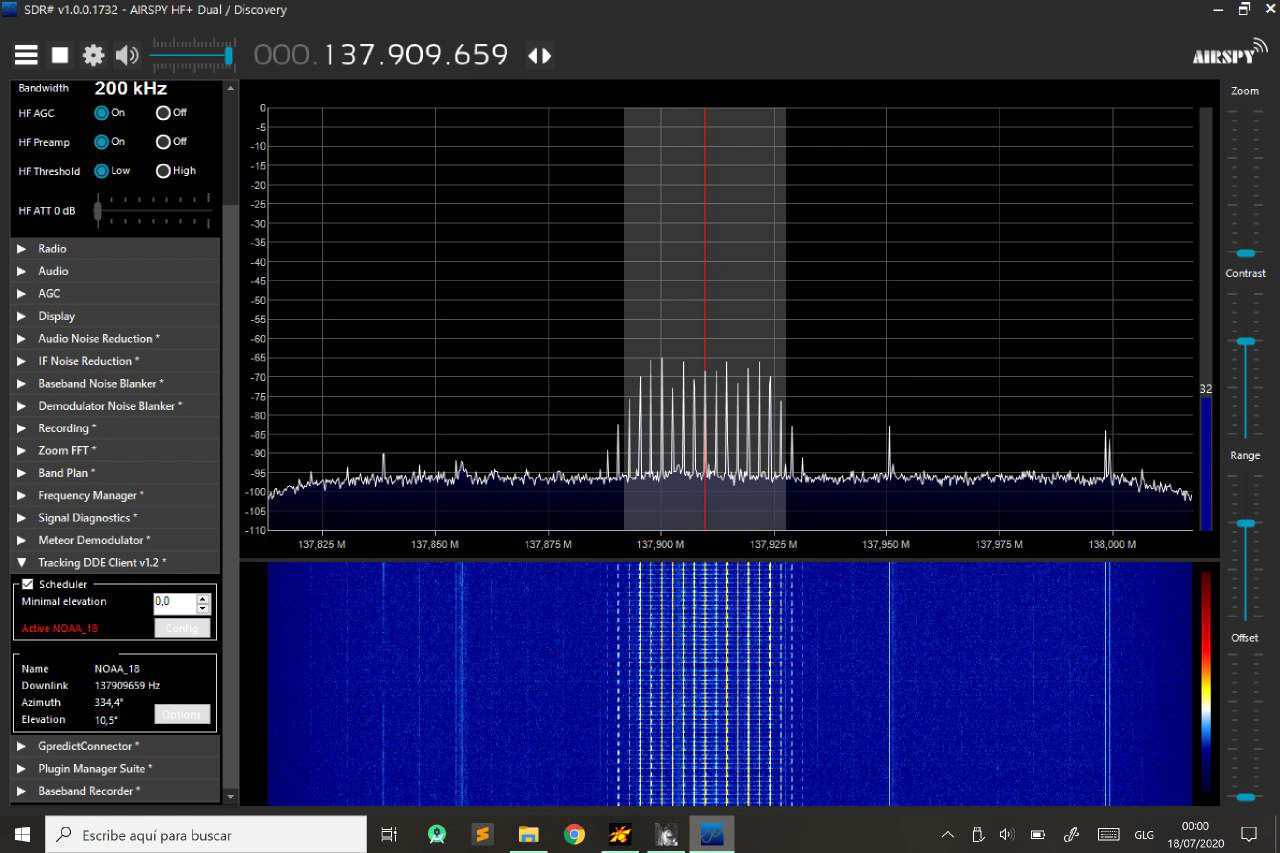The width and height of the screenshot is (1280, 853).
Task: Open the notifications action center
Action: pyautogui.click(x=1249, y=834)
